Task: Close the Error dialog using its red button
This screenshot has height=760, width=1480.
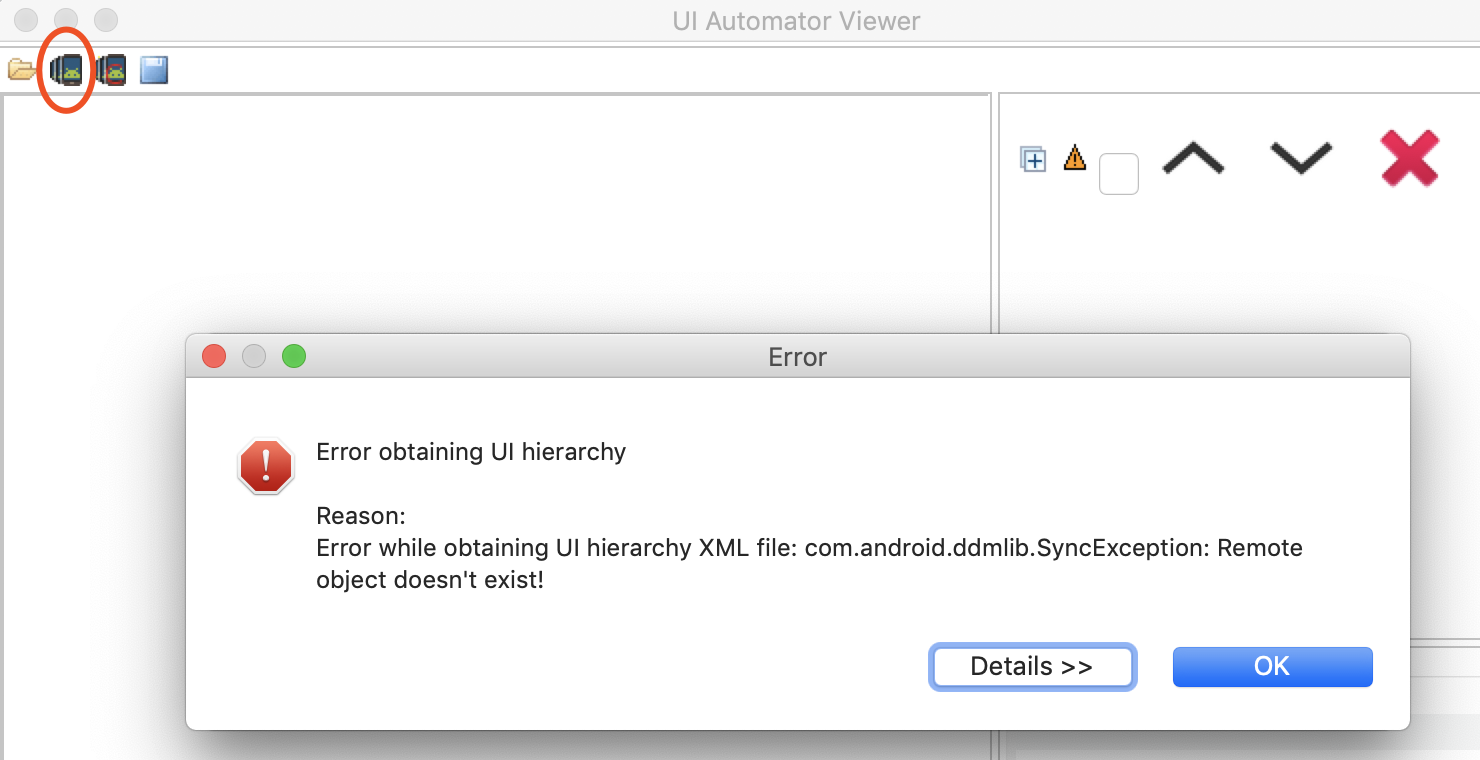Action: 214,356
